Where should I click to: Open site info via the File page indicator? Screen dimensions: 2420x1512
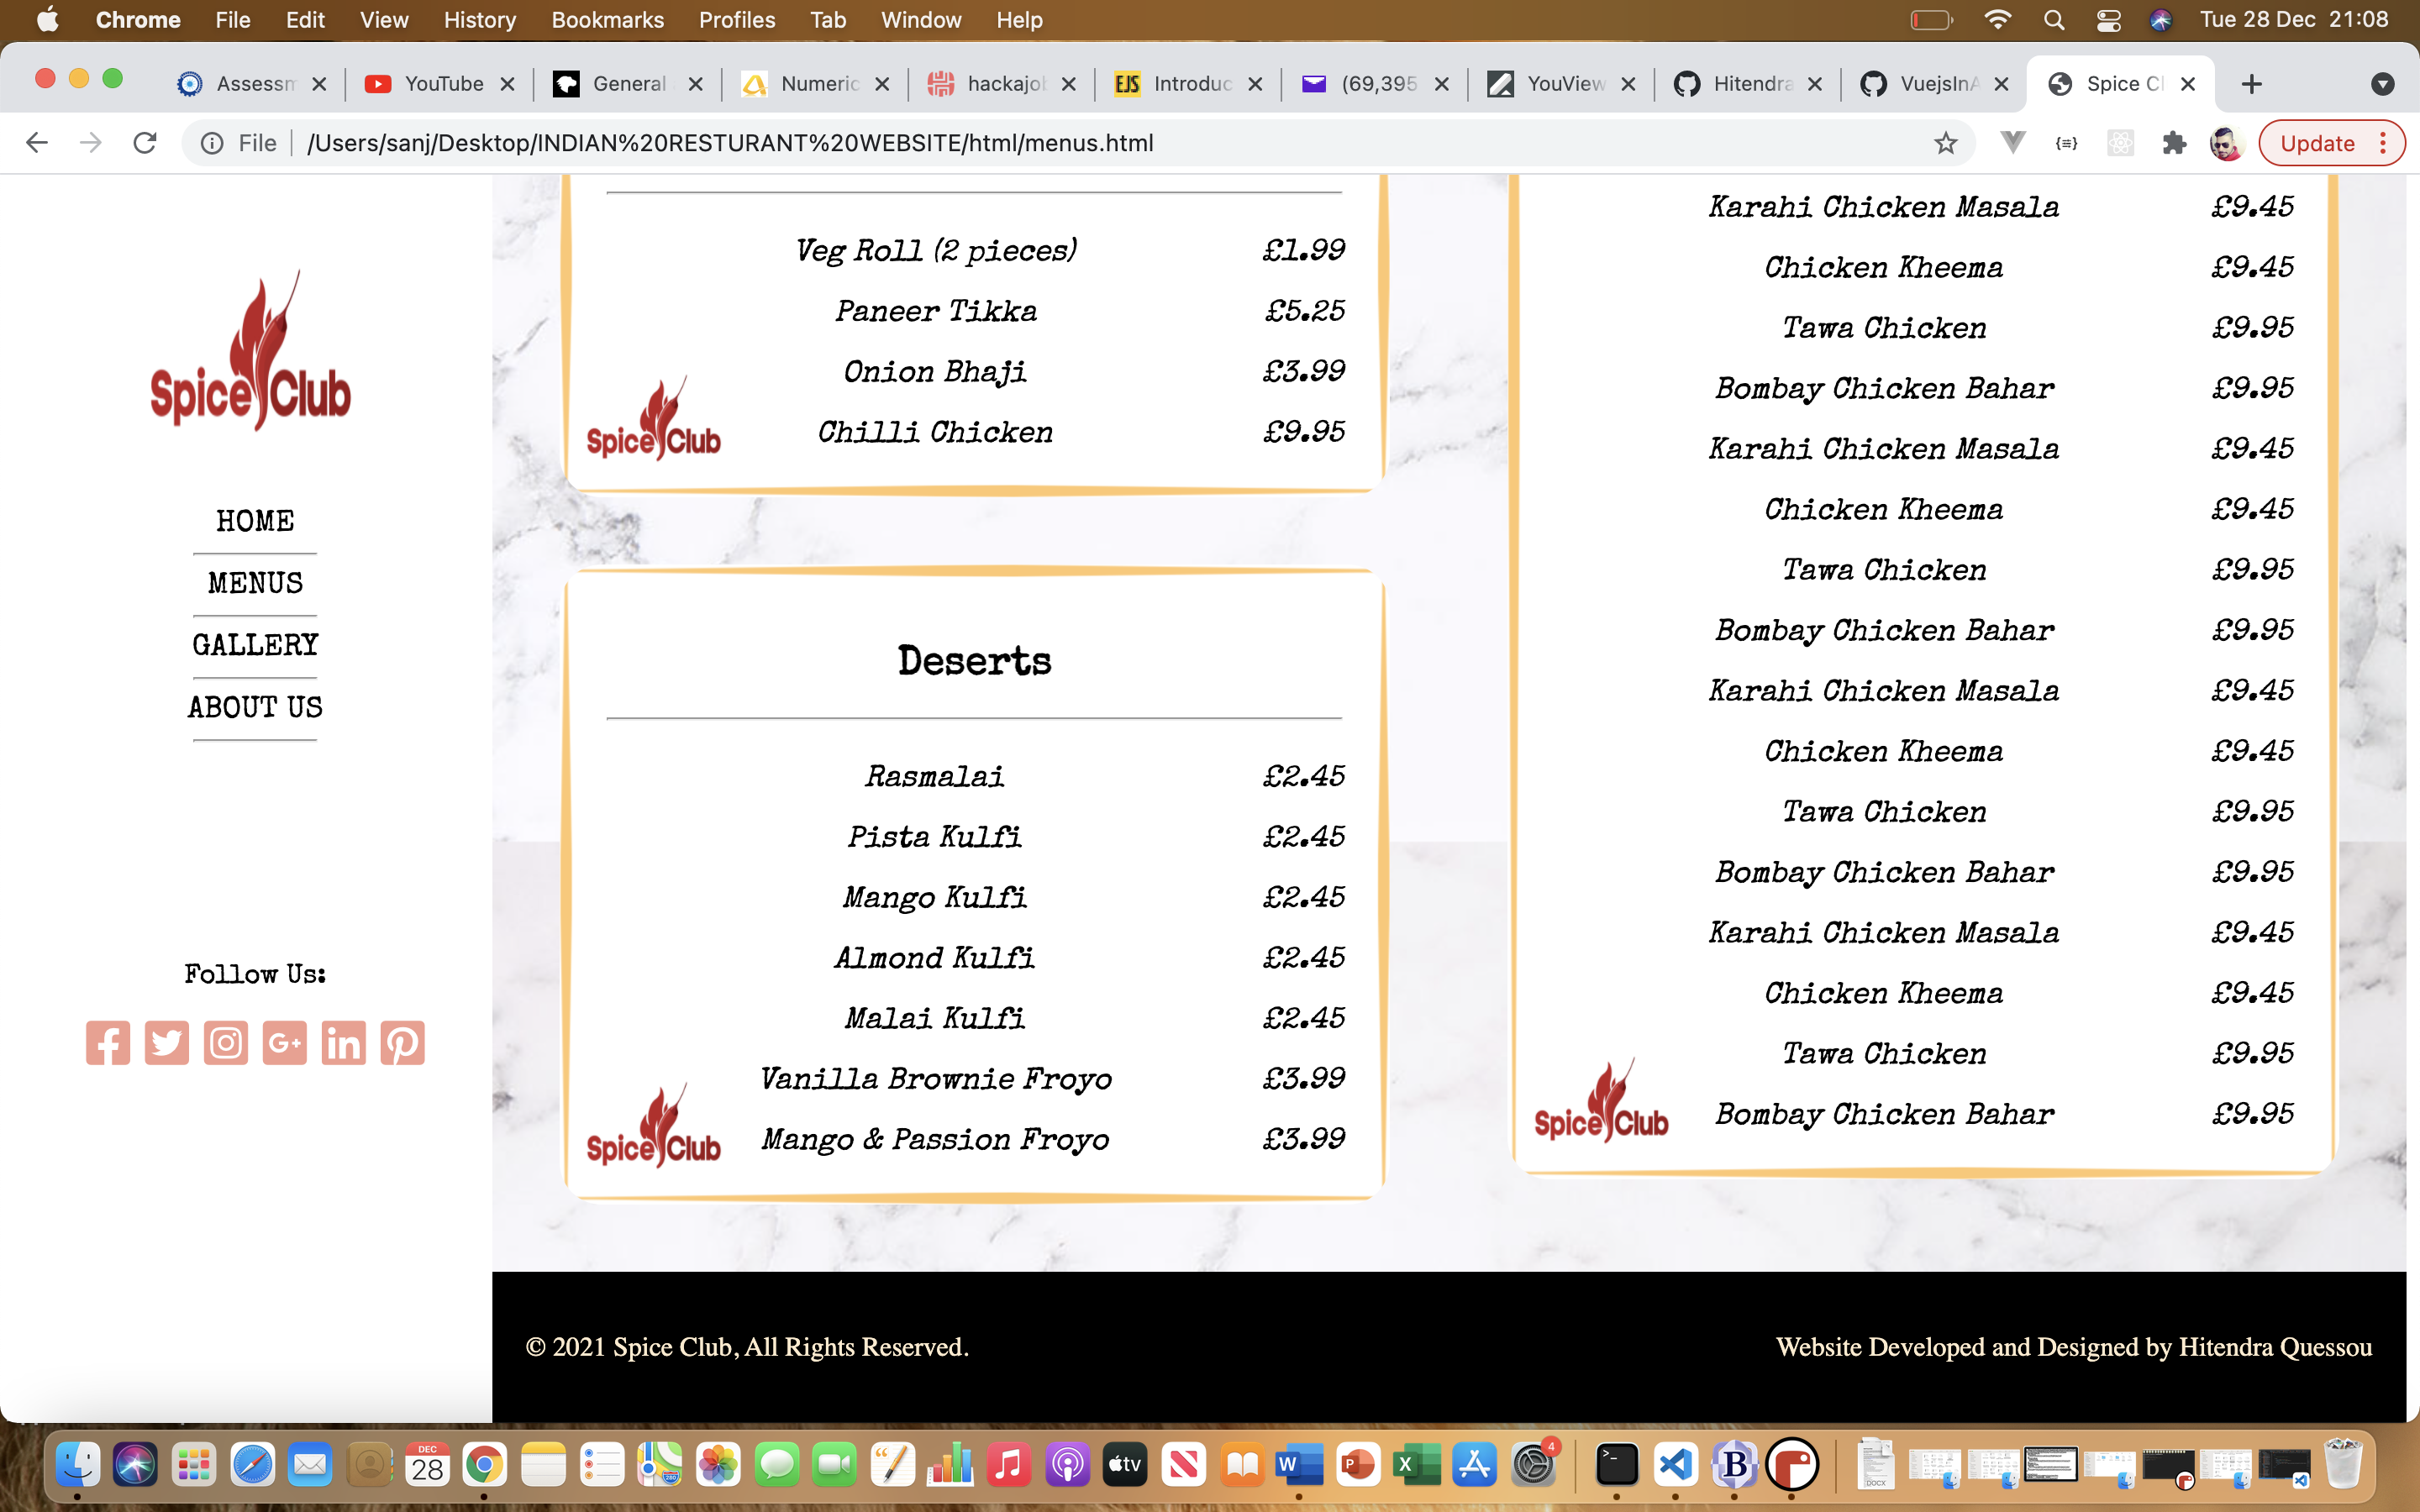click(213, 142)
